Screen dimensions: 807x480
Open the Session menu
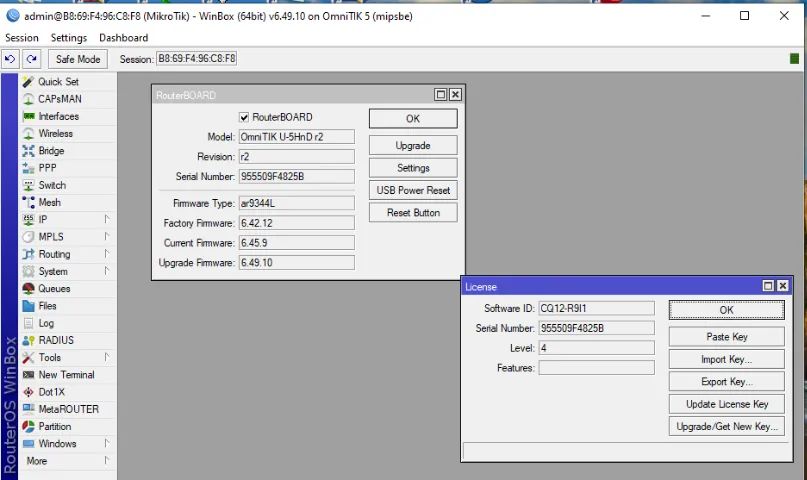click(22, 38)
